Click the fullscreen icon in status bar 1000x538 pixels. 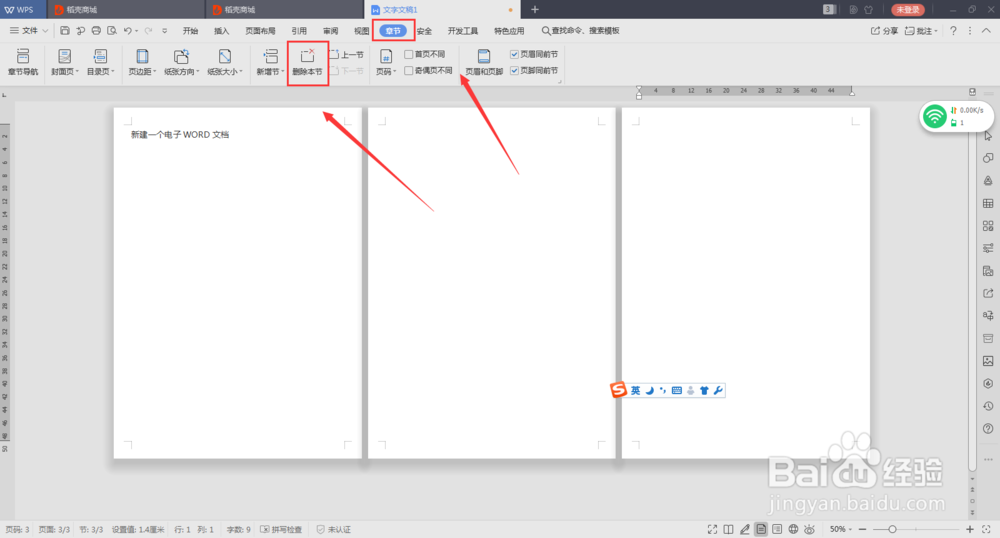pyautogui.click(x=712, y=529)
